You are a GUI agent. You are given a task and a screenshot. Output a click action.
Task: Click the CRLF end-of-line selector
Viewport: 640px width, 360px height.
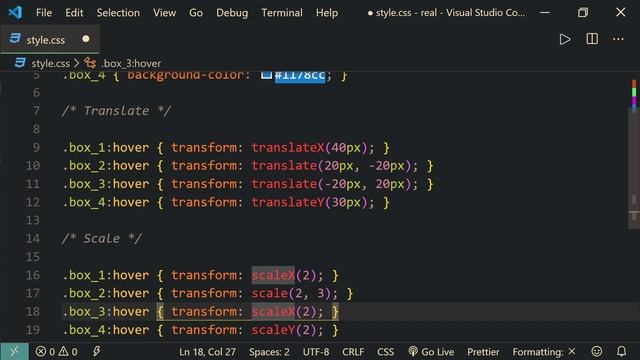tap(353, 352)
